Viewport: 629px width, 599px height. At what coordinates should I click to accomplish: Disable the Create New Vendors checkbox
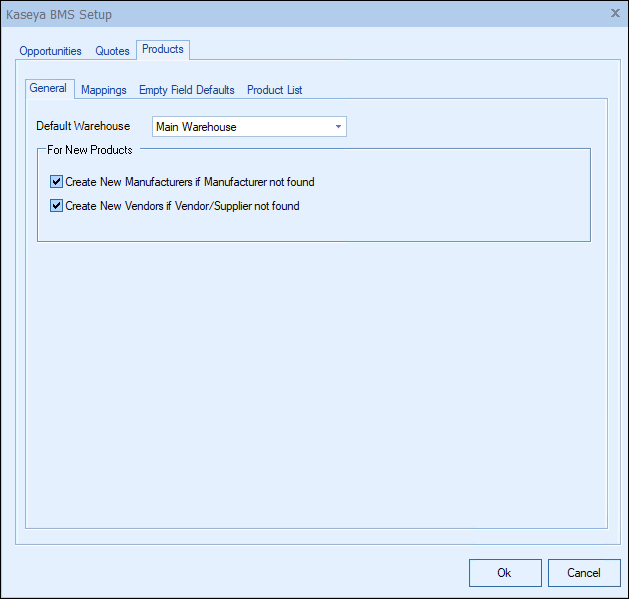[x=56, y=206]
